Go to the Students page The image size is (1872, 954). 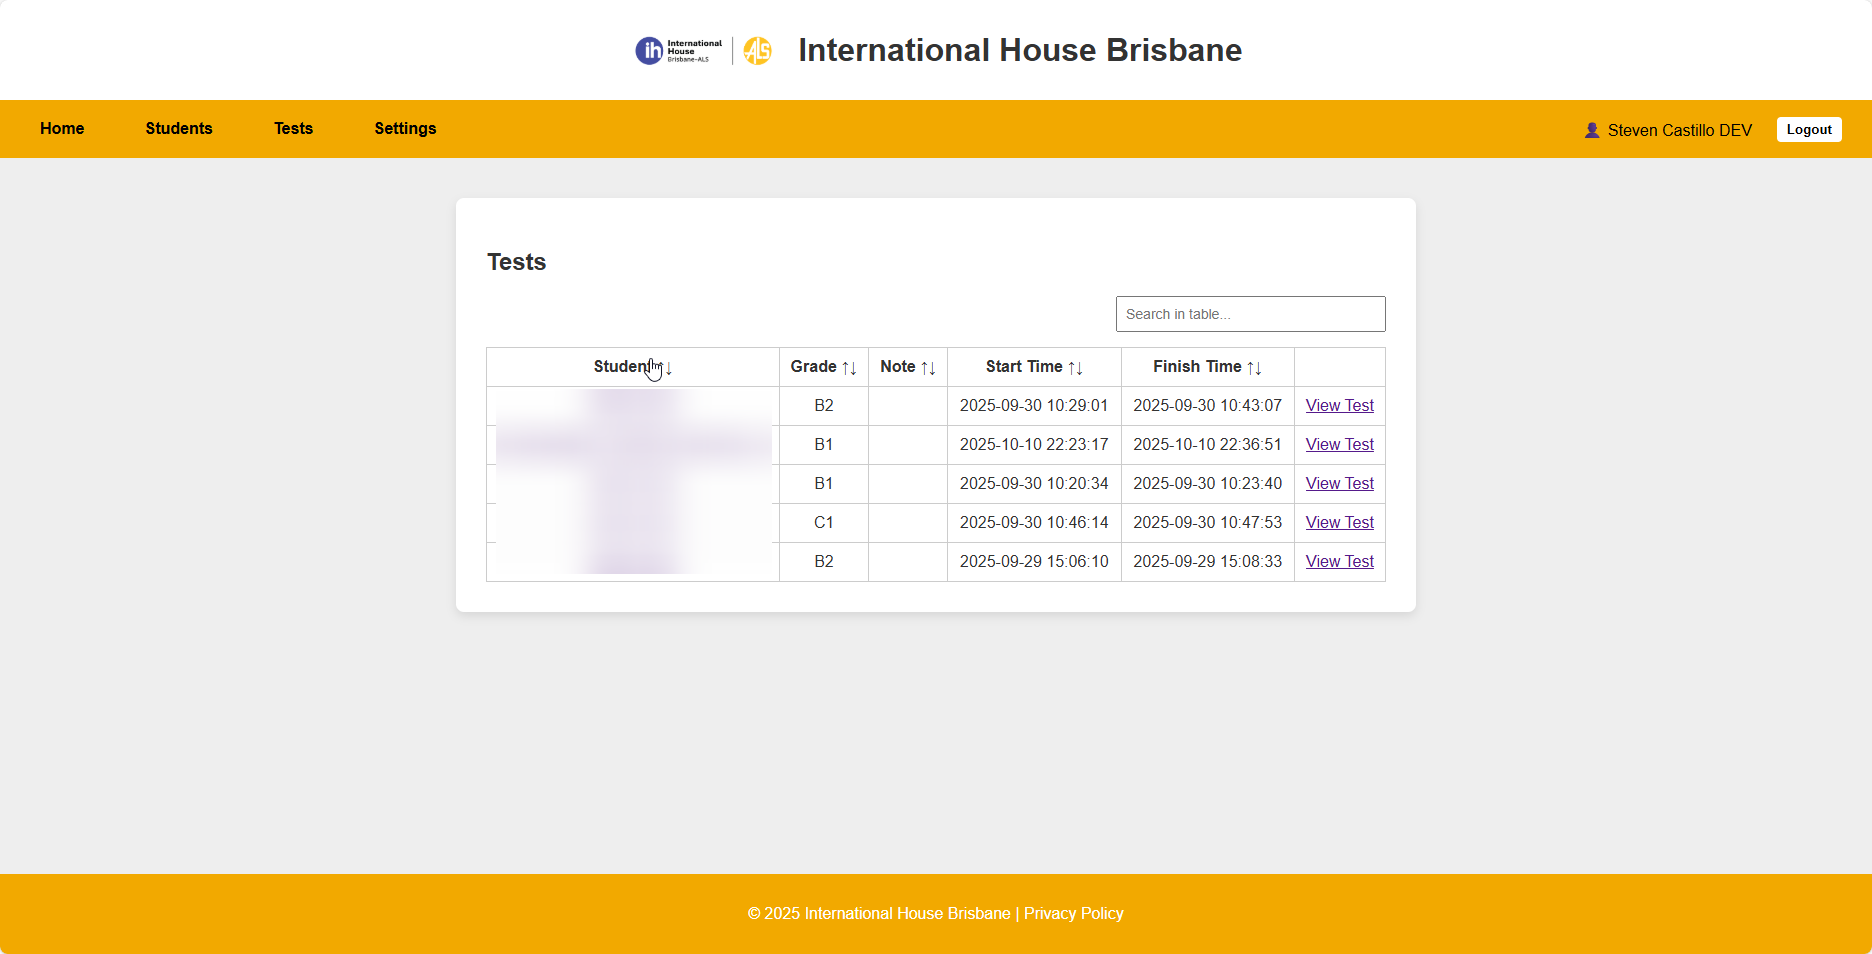coord(179,128)
